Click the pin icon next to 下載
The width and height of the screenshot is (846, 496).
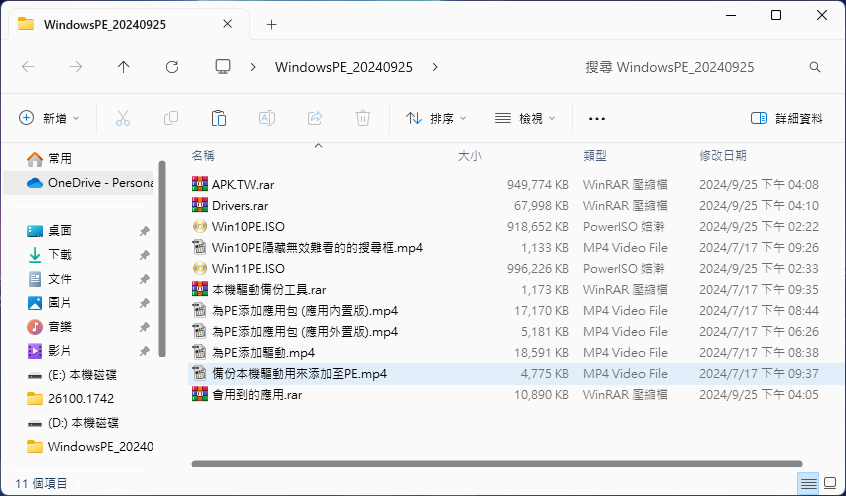(x=144, y=255)
